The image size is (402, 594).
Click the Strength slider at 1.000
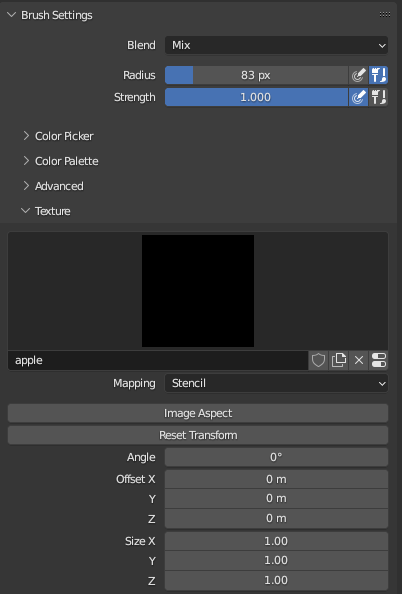tap(257, 97)
